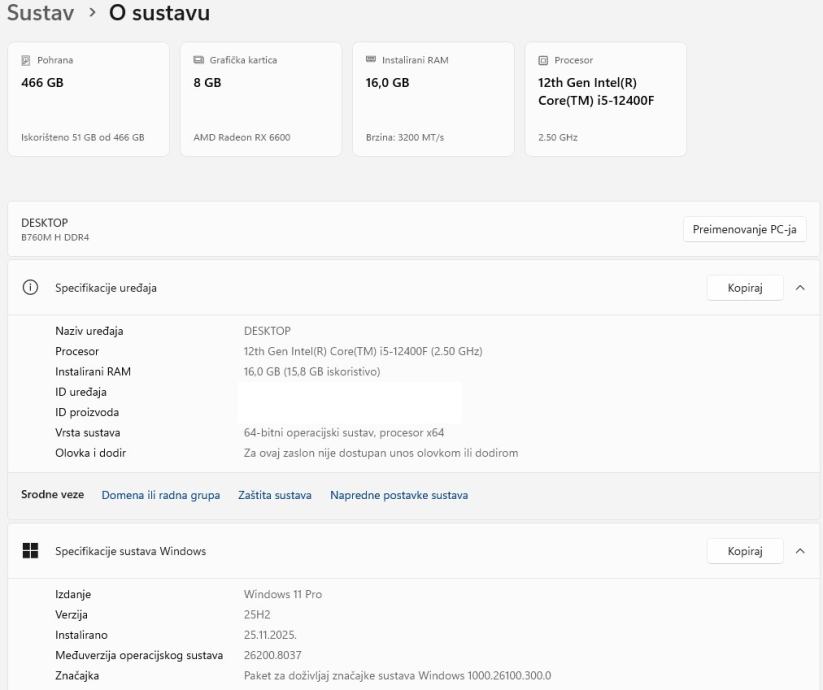823x690 pixels.
Task: Copy Windows specifications with Kopiraj button
Action: point(745,551)
